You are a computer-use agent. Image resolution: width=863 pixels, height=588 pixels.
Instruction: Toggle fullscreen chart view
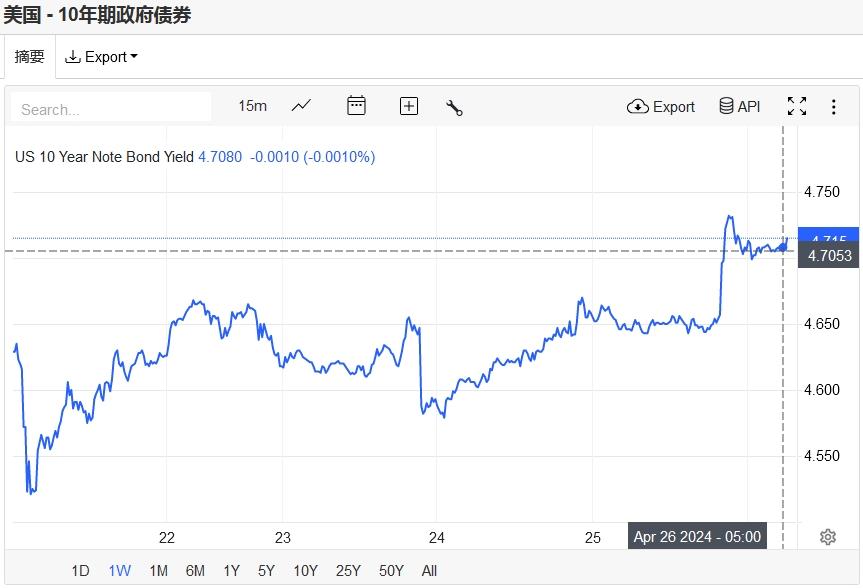(797, 107)
